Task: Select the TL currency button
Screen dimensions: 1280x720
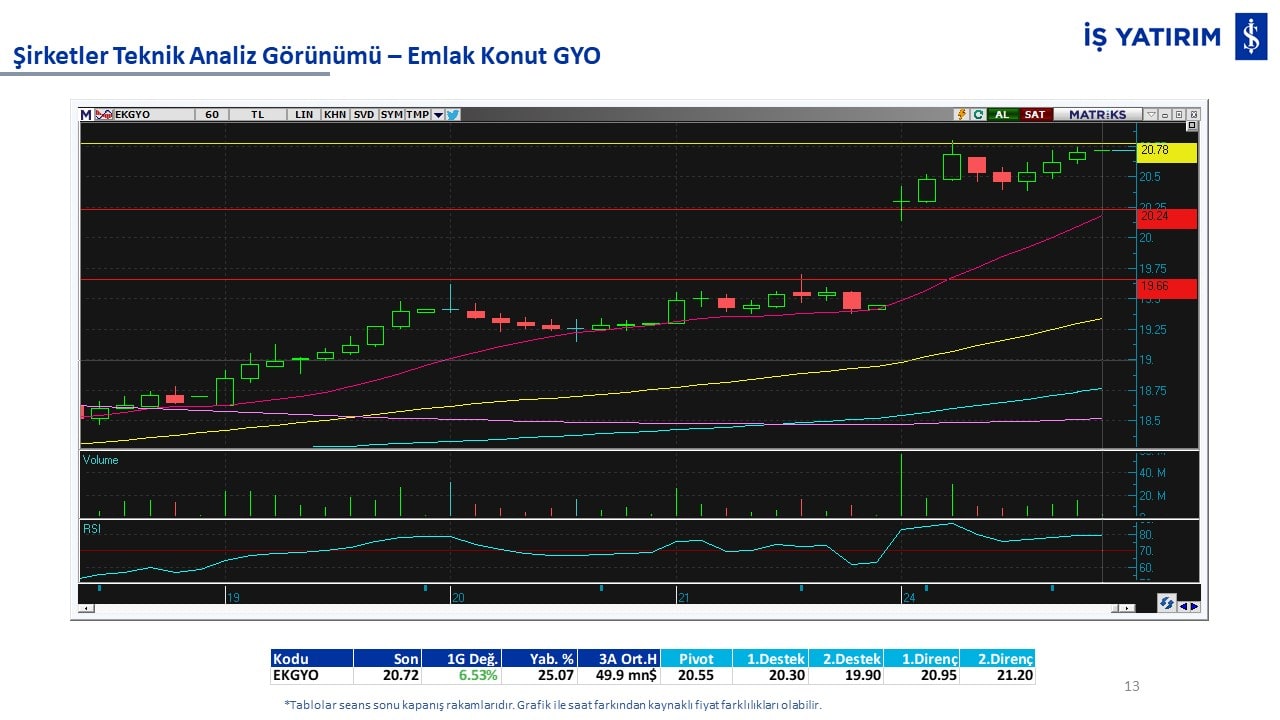Action: point(258,115)
